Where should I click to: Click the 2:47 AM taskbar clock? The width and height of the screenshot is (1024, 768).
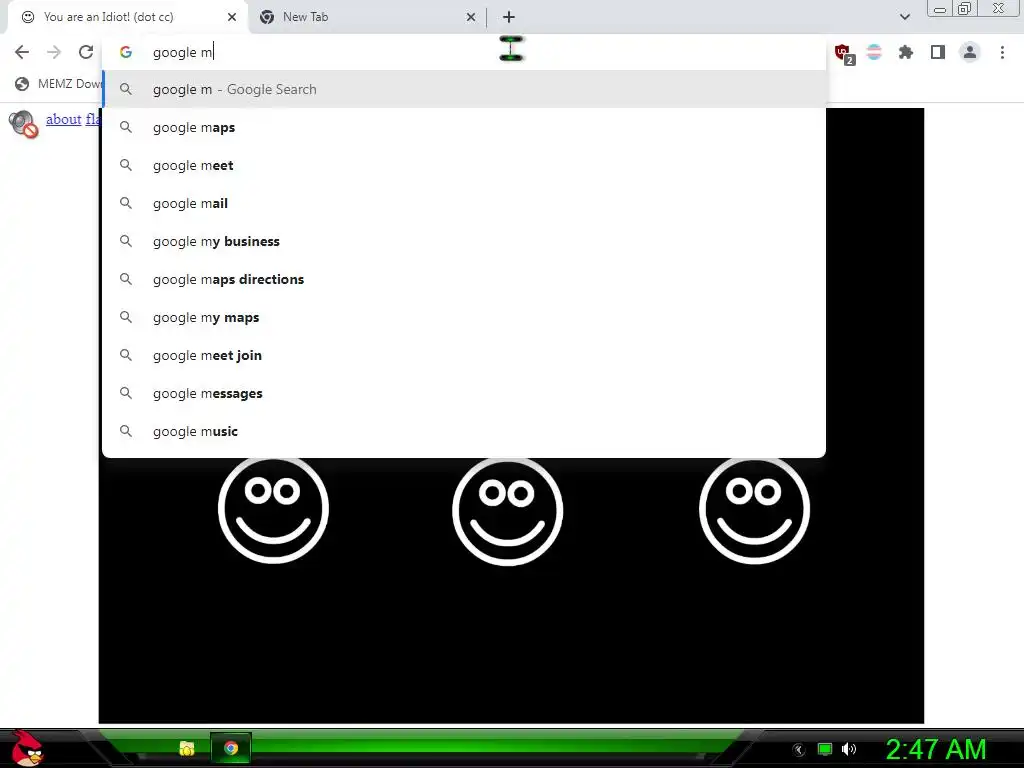click(936, 749)
